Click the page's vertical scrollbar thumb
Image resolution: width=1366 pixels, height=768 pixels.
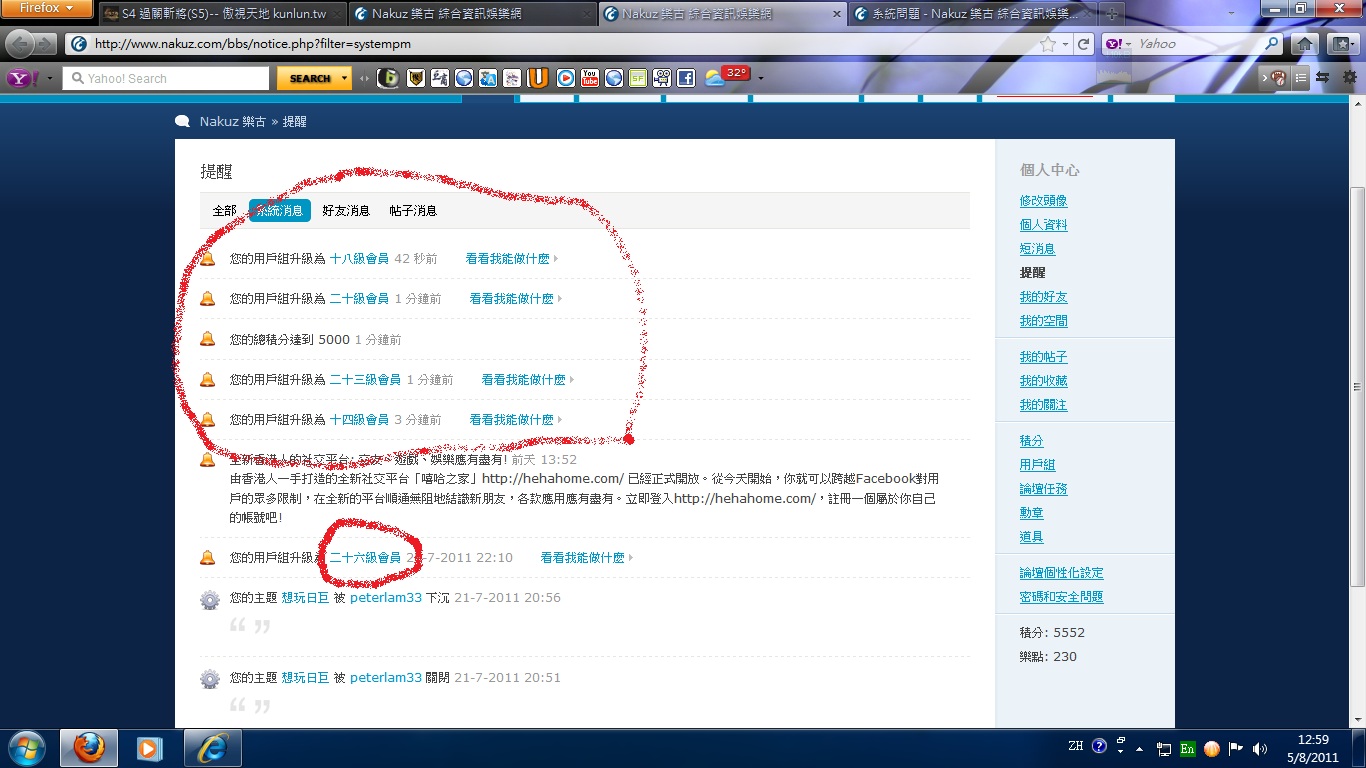coord(1357,386)
